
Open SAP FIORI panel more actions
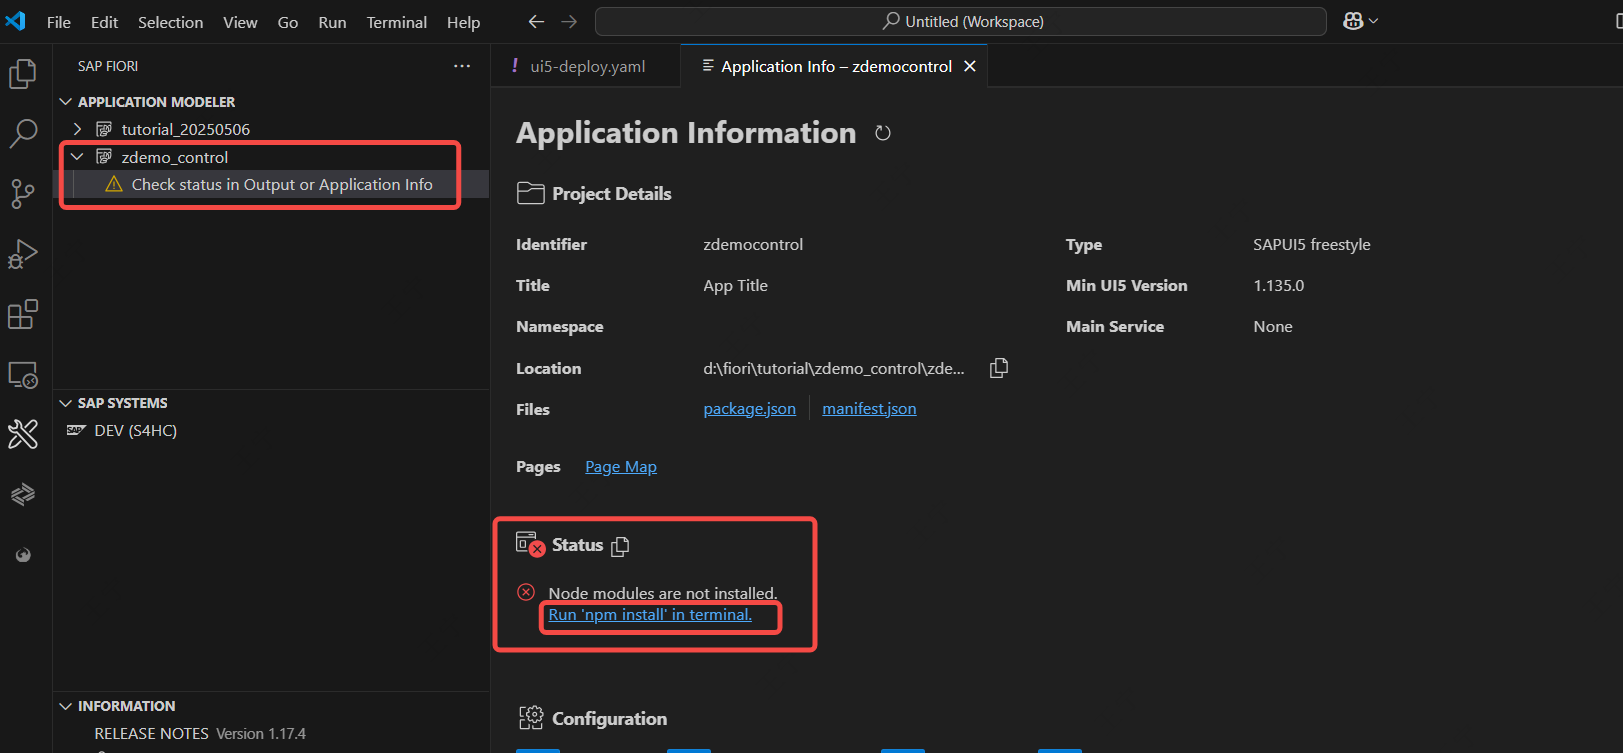click(462, 66)
